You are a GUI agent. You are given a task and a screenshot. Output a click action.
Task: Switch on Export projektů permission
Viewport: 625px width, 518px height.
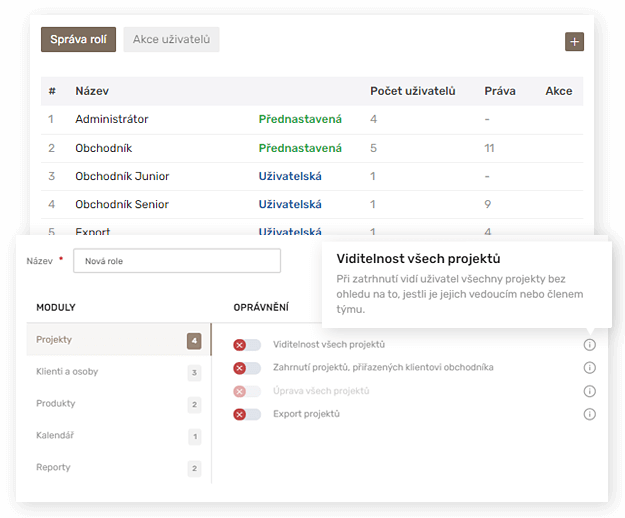point(247,414)
